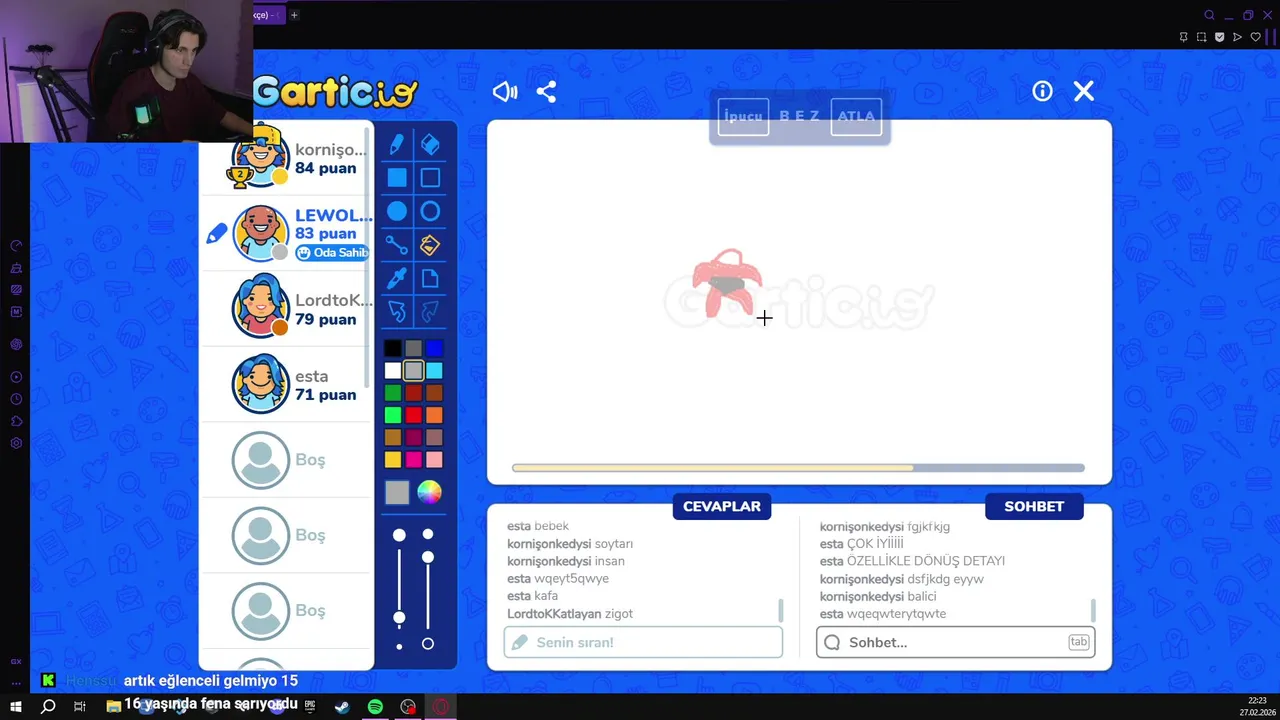1280x720 pixels.
Task: Select the bright red color swatch
Action: click(414, 415)
